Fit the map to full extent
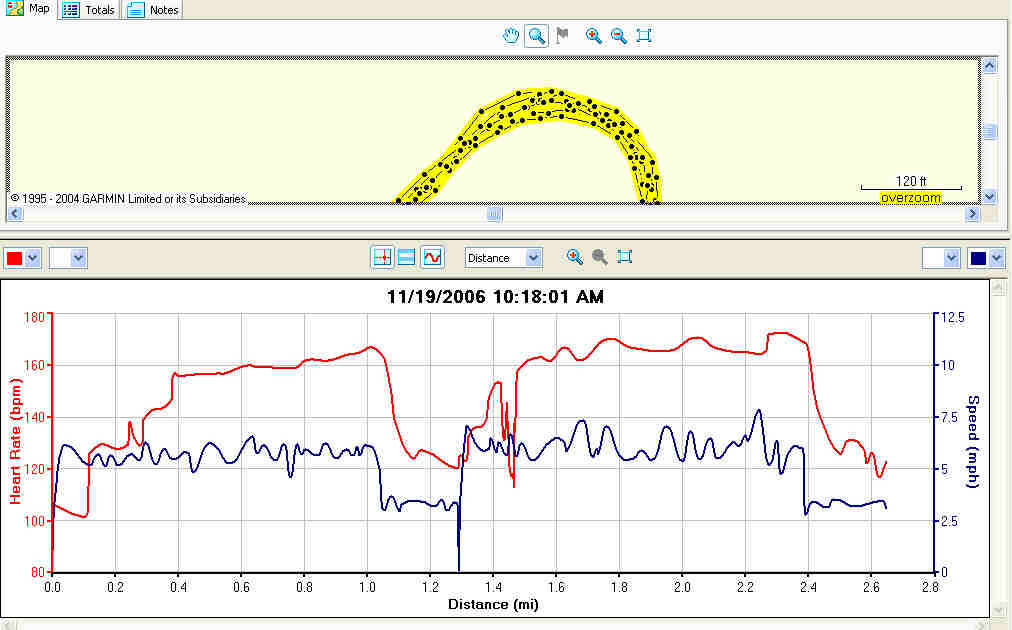The height and width of the screenshot is (630, 1012). click(x=644, y=36)
